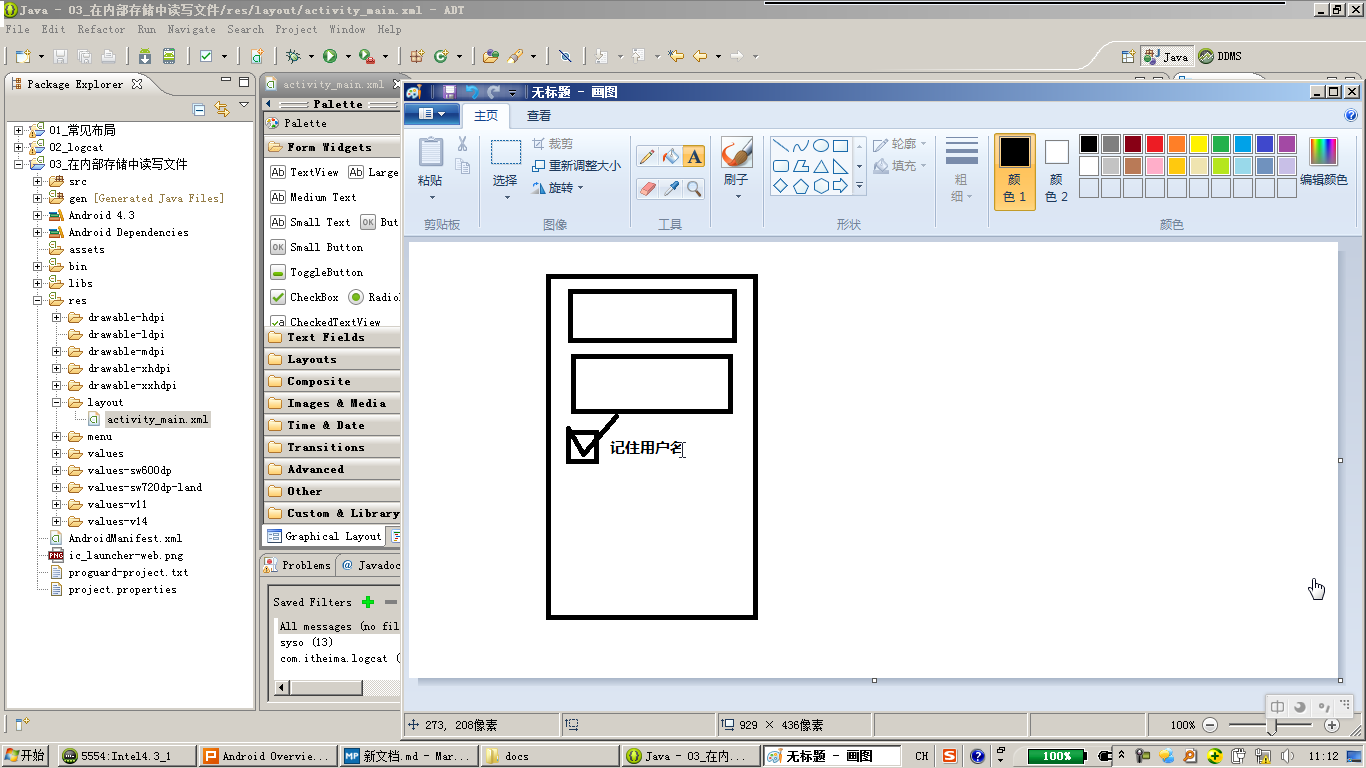1366x768 pixels.
Task: Choose the Pentagon shape in shapes gallery
Action: [x=801, y=186]
